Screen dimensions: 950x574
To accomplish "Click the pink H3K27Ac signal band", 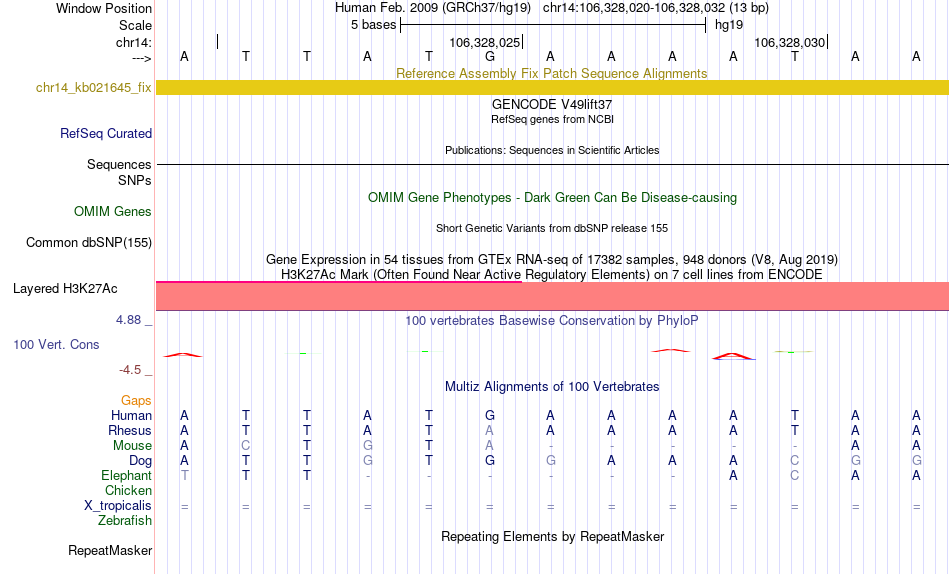I will pos(552,296).
